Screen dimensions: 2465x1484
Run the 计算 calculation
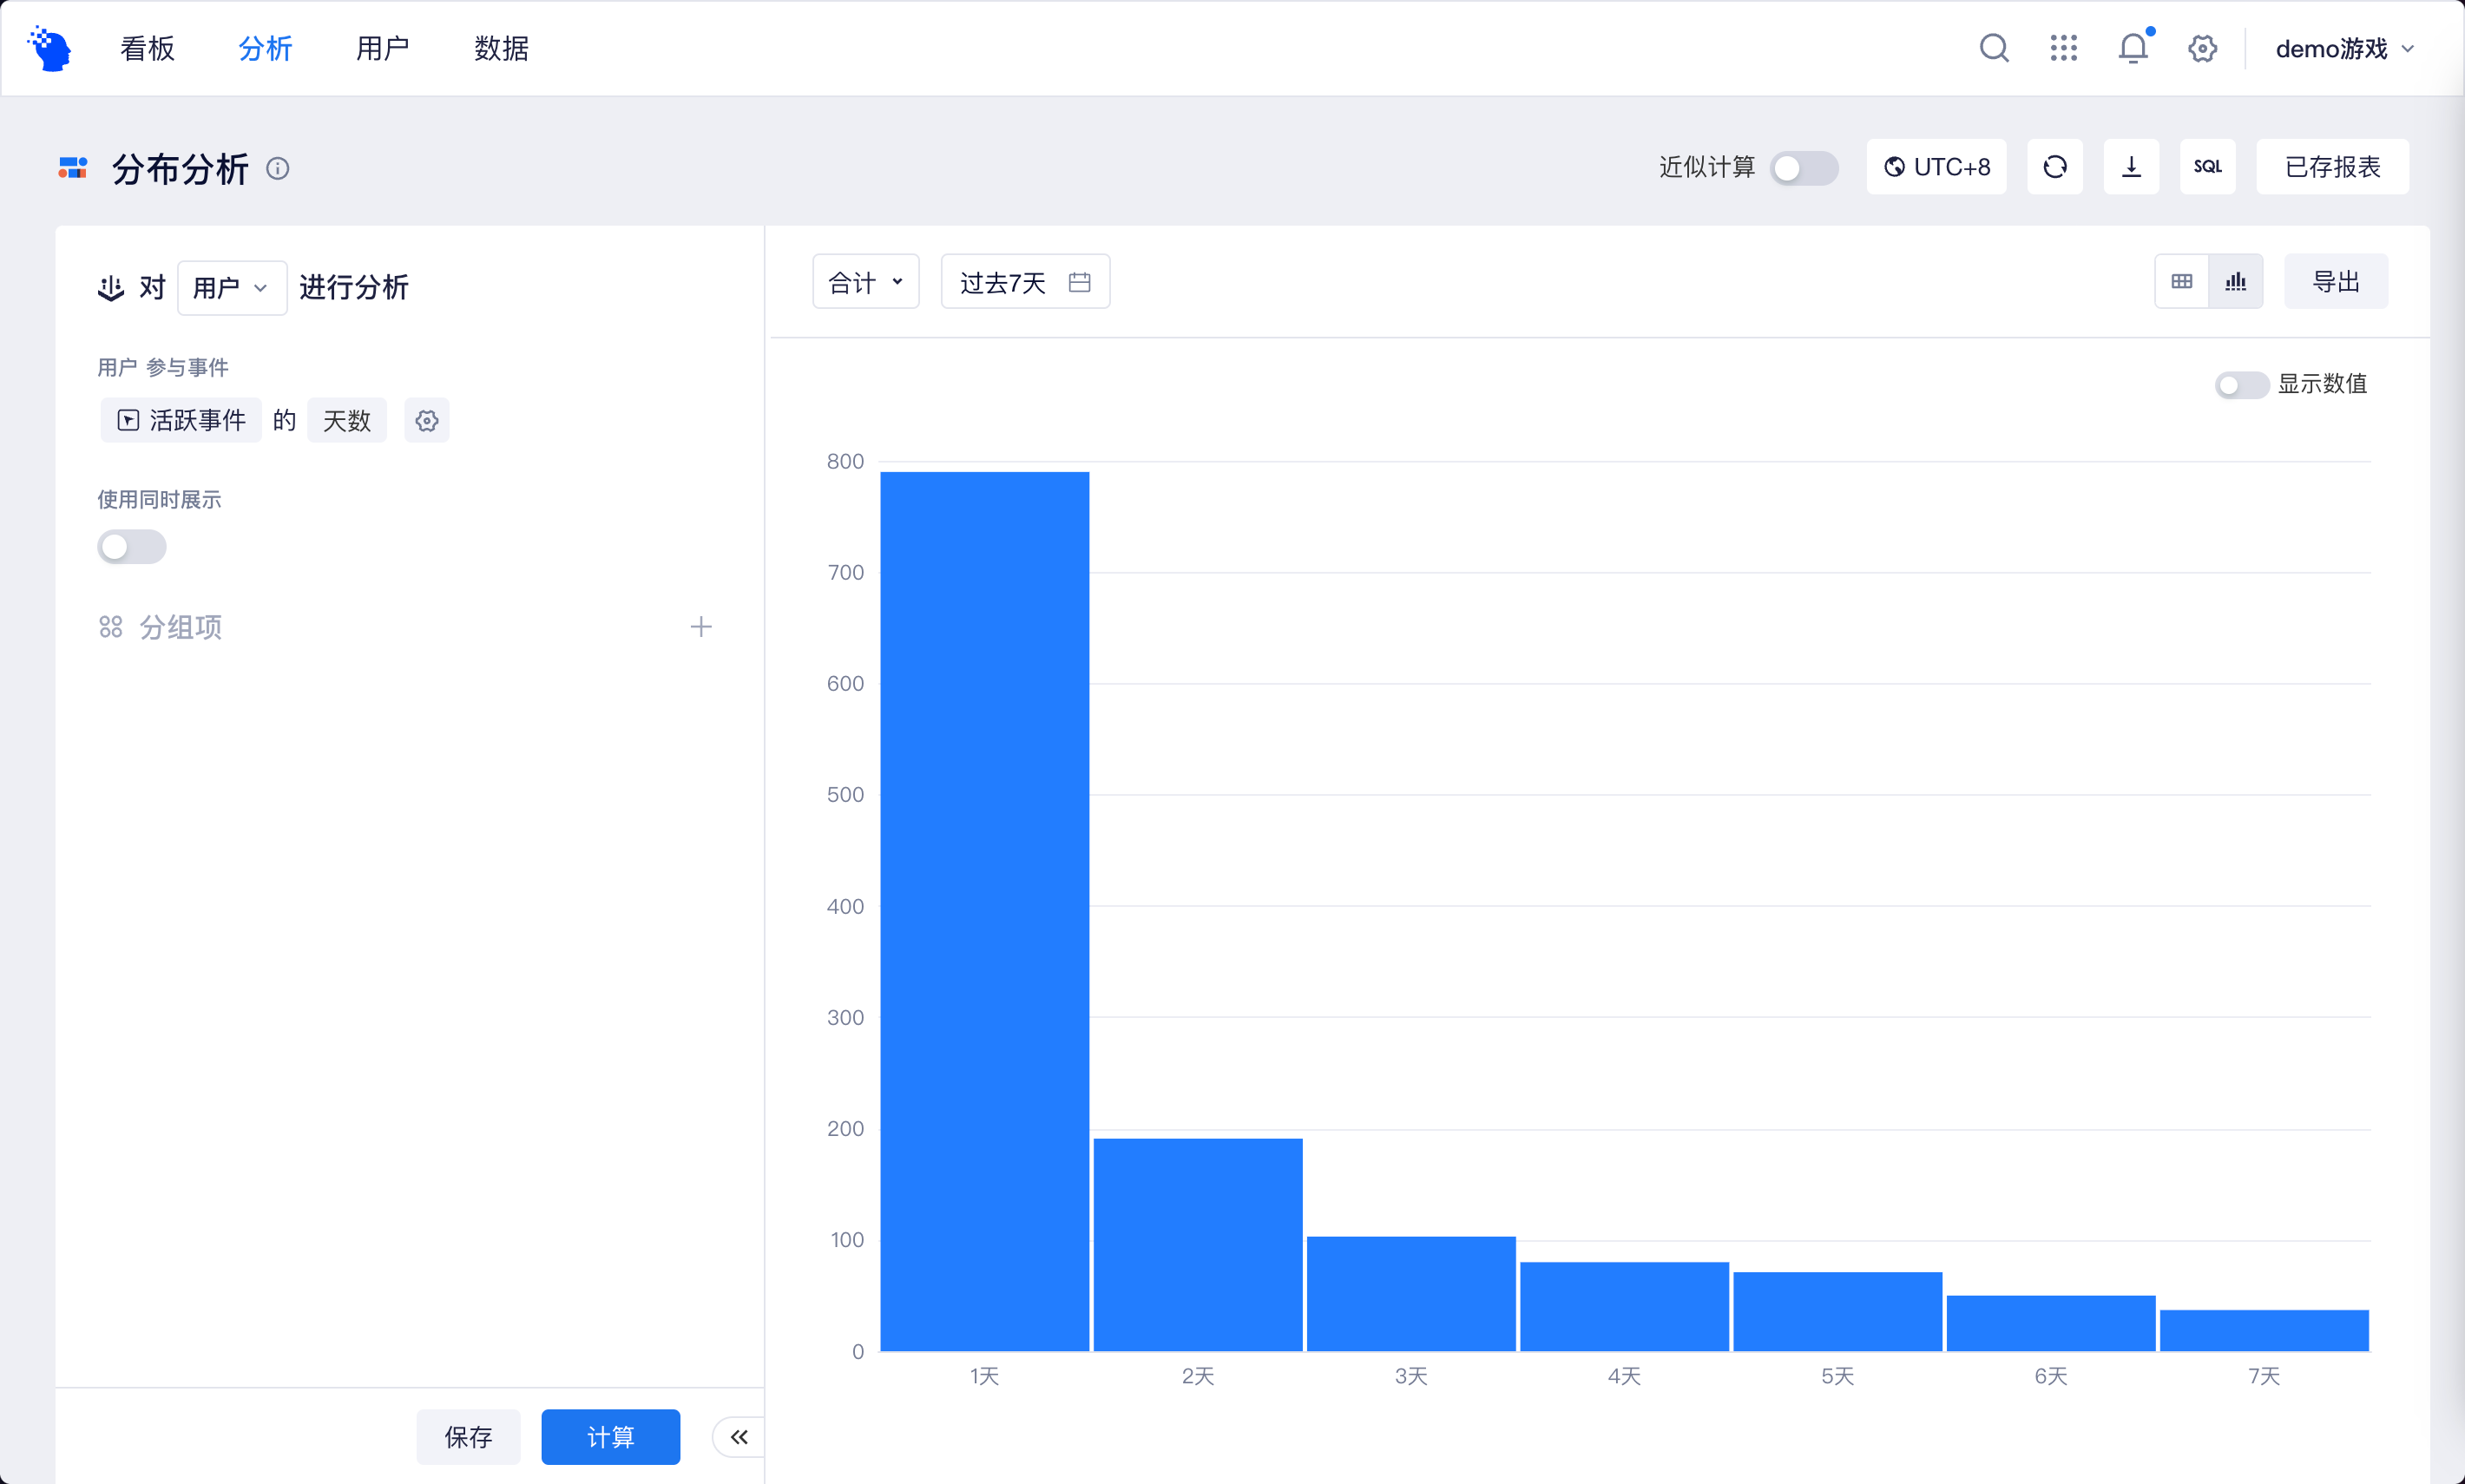point(610,1436)
